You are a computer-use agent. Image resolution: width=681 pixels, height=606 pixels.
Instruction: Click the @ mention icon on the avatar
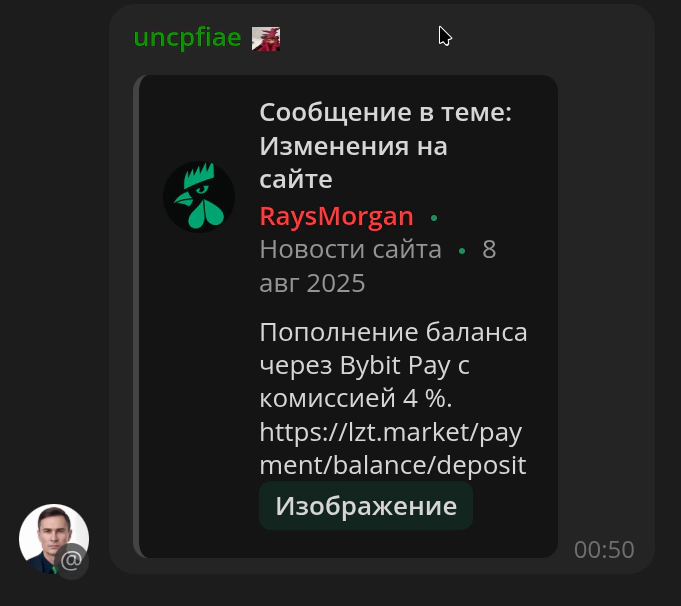(72, 561)
